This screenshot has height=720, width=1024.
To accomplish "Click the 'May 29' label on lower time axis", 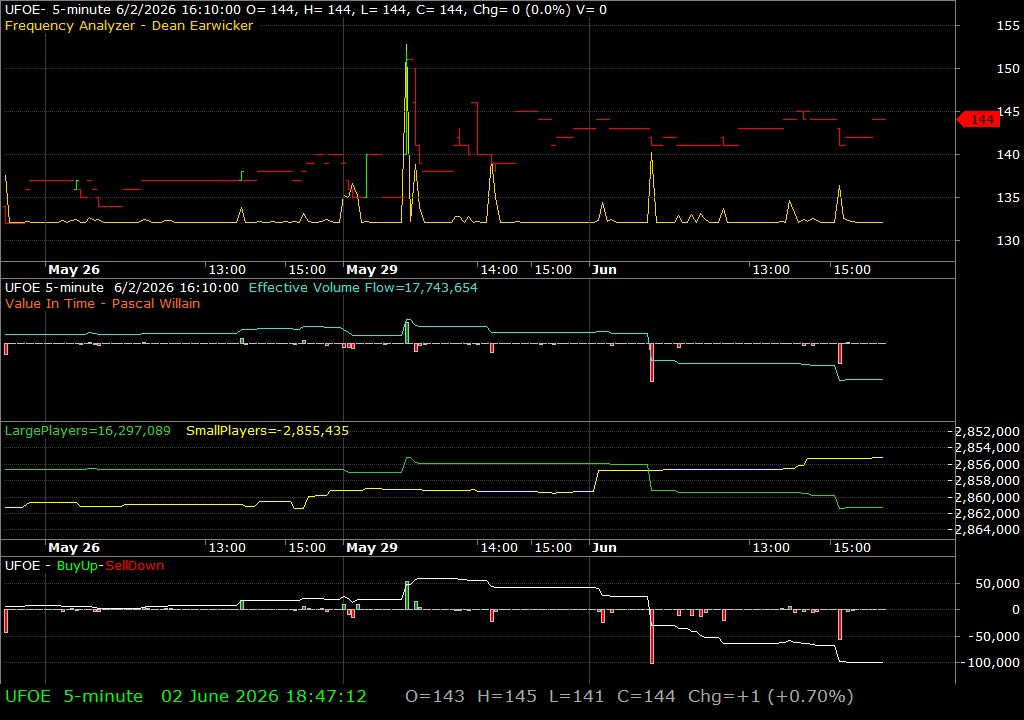I will click(x=372, y=548).
